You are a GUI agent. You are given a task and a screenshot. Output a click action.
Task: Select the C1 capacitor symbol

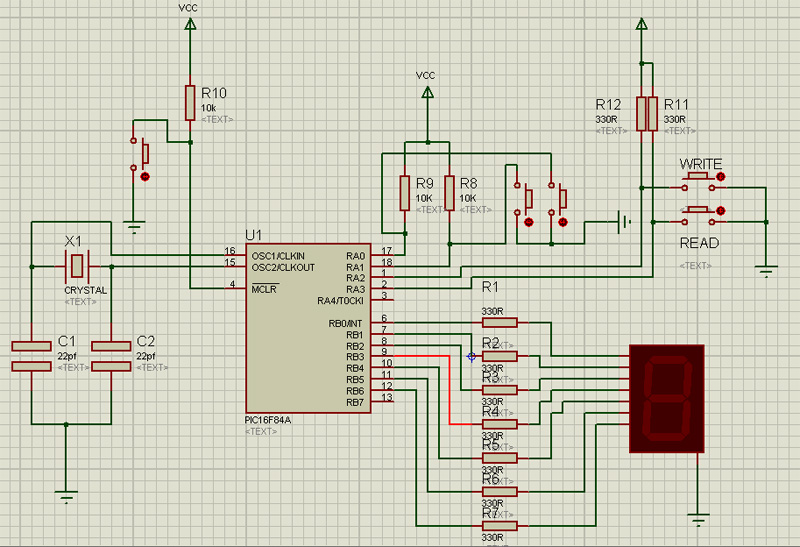pyautogui.click(x=32, y=356)
